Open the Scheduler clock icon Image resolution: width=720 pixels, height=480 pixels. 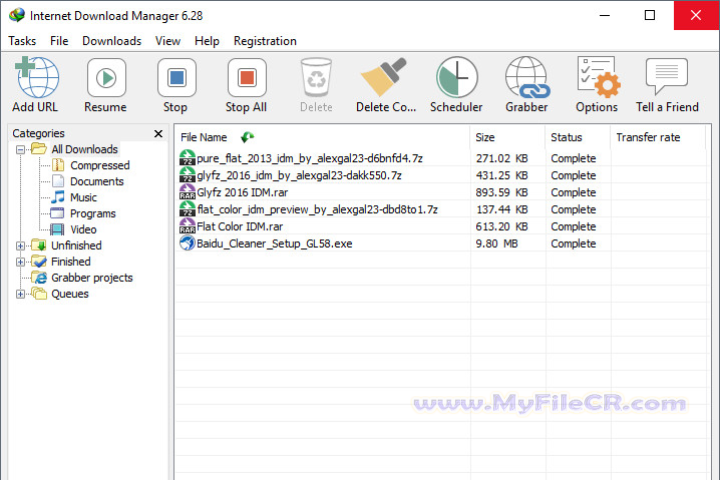coord(456,77)
